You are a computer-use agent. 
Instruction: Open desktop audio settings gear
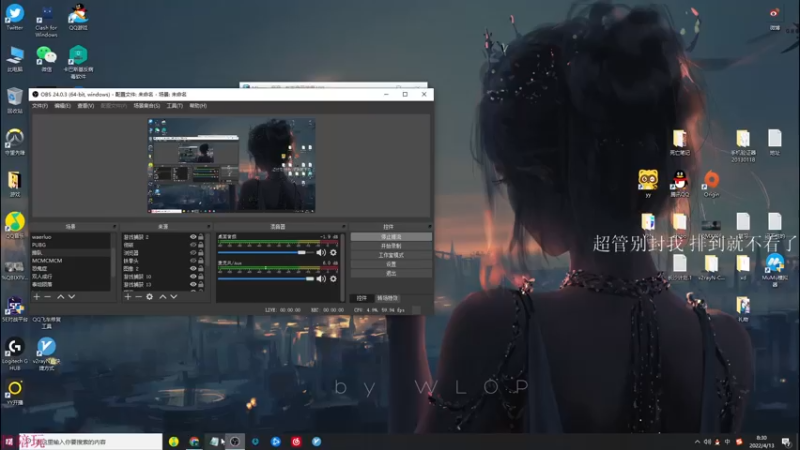coord(333,253)
